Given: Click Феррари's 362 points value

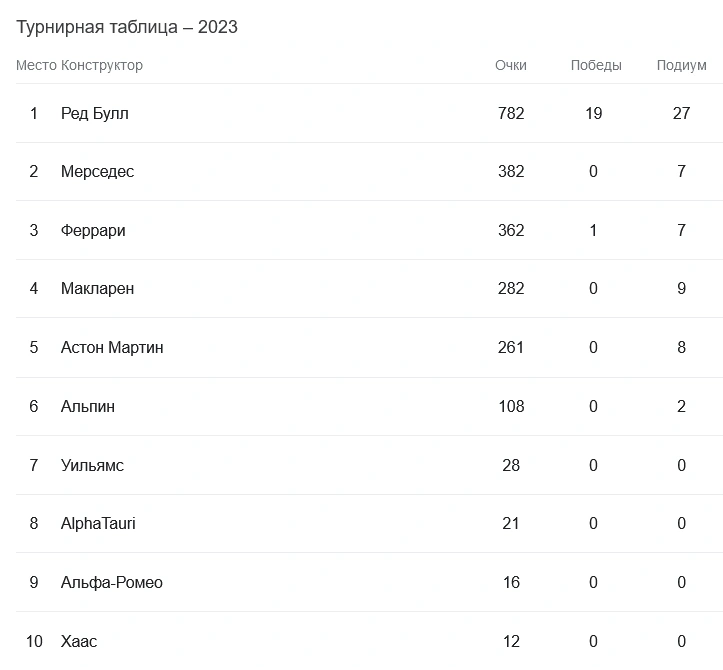Looking at the screenshot, I should pos(511,230).
